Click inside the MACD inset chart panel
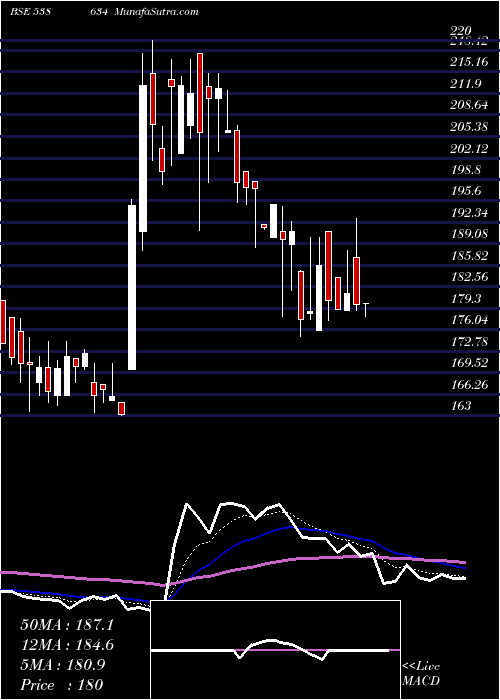The height and width of the screenshot is (700, 500). pos(275,650)
